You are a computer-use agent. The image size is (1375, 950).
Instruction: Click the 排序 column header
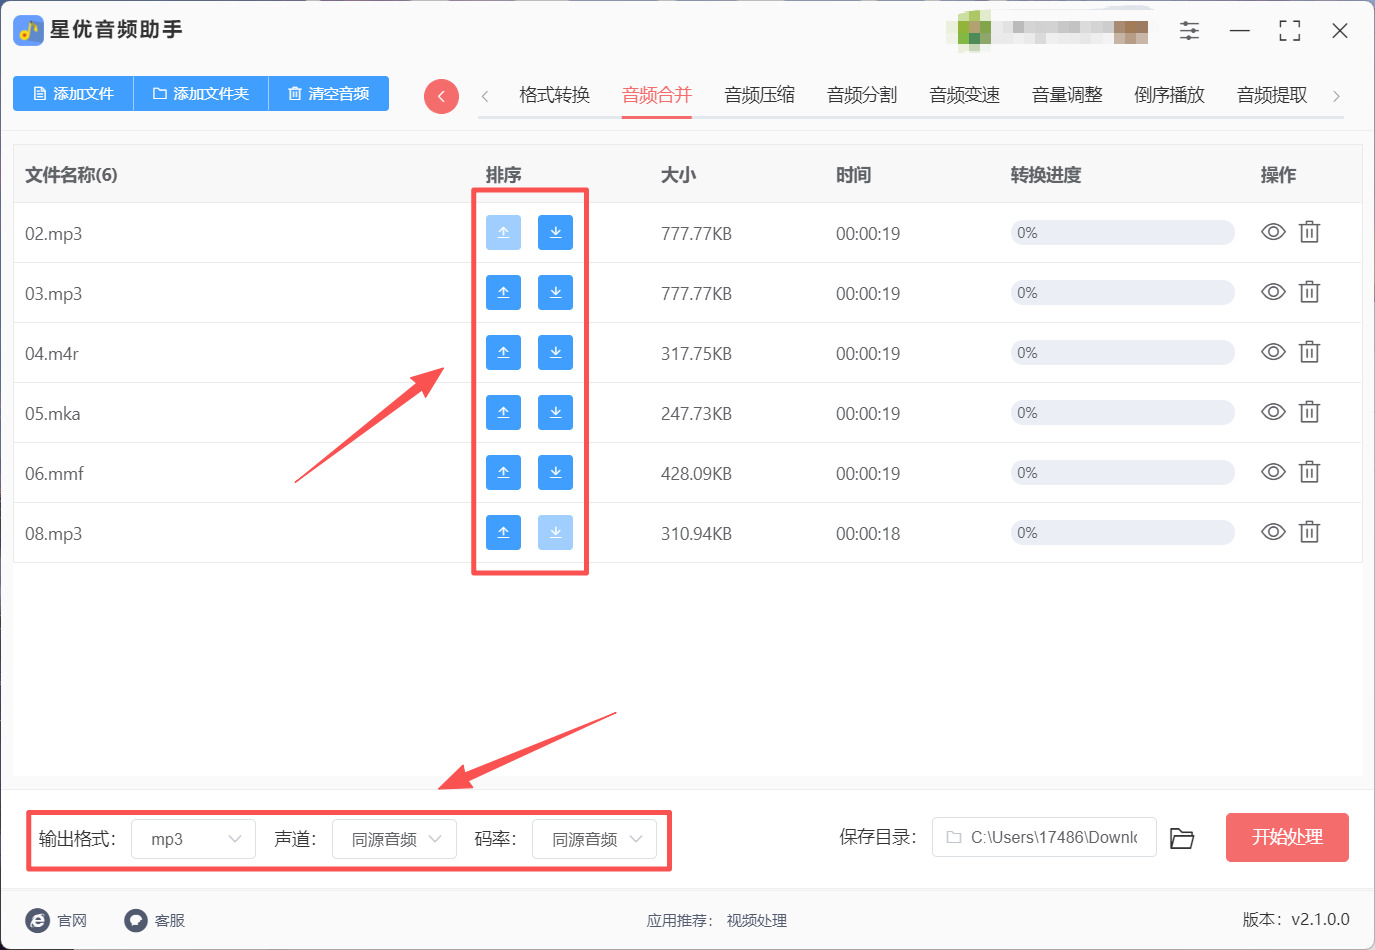pyautogui.click(x=503, y=175)
